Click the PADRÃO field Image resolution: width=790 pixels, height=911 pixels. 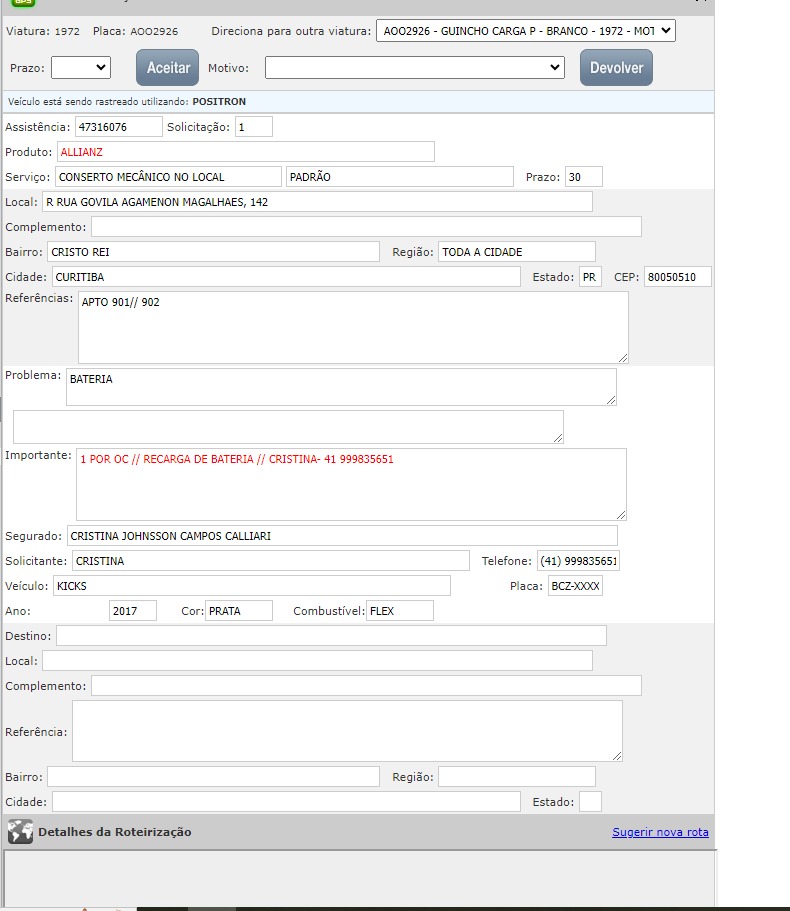coord(400,177)
